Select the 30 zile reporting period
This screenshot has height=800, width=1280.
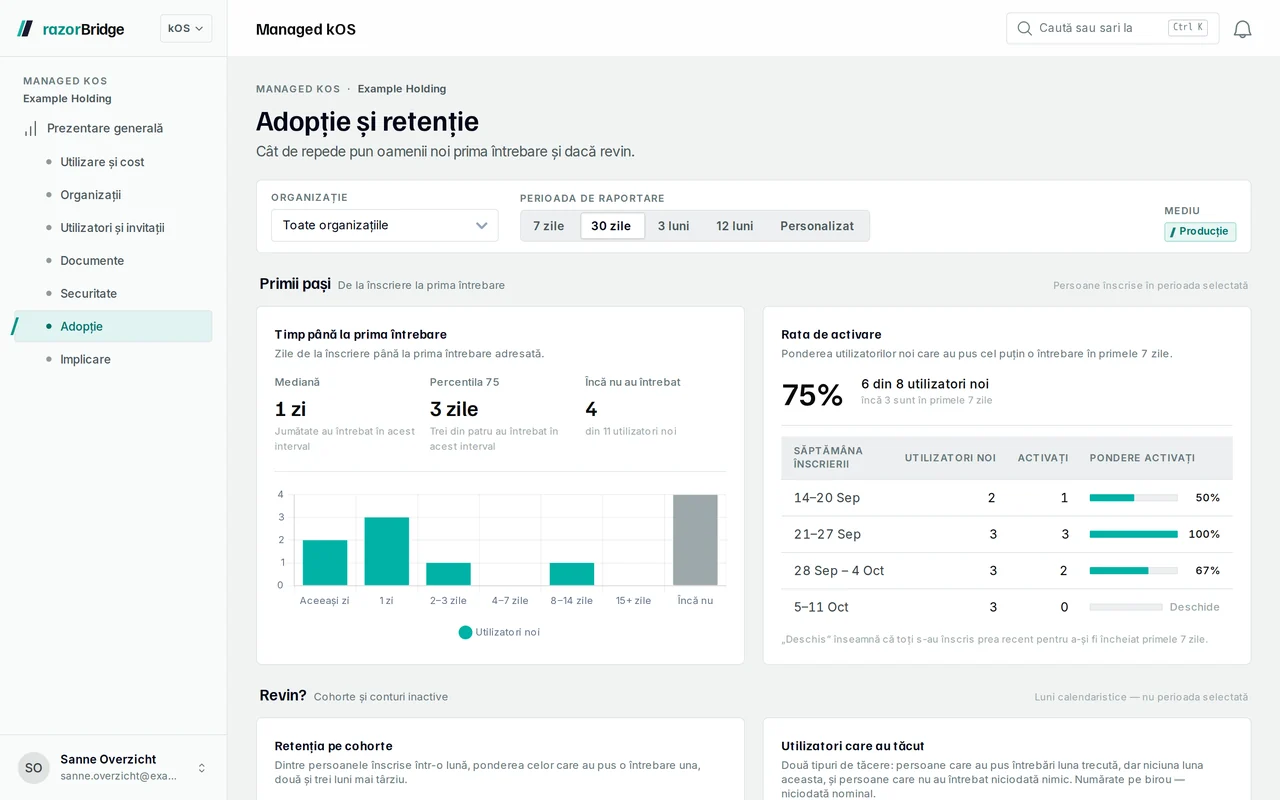click(x=611, y=226)
